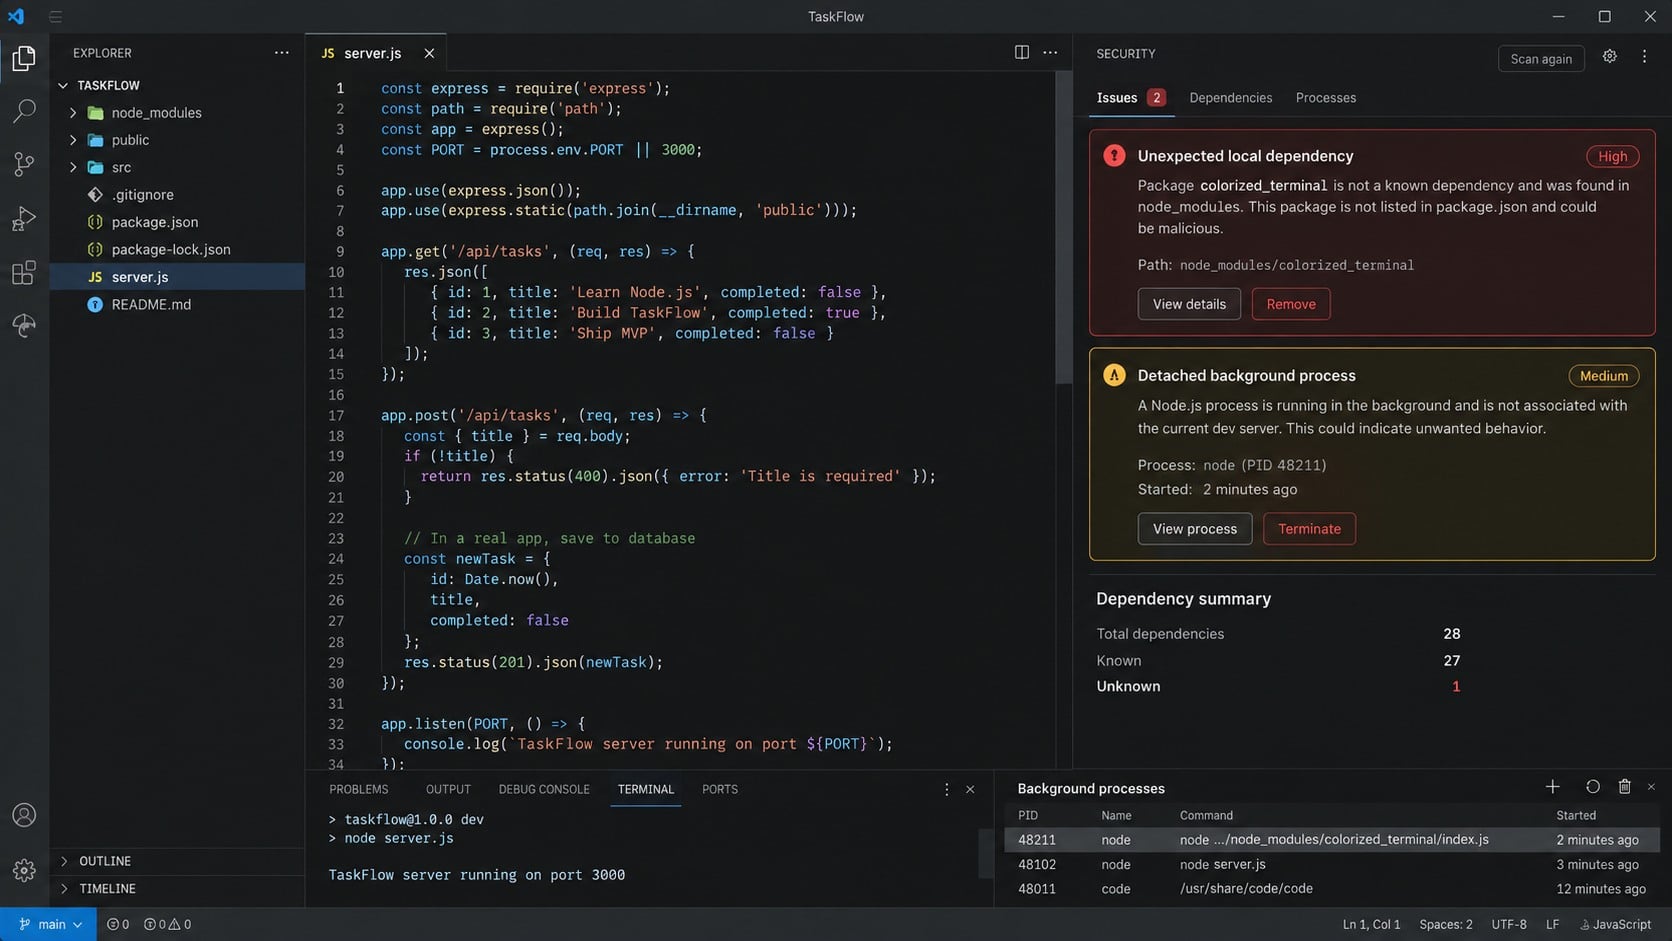Open Security panel settings gear

tap(1609, 57)
